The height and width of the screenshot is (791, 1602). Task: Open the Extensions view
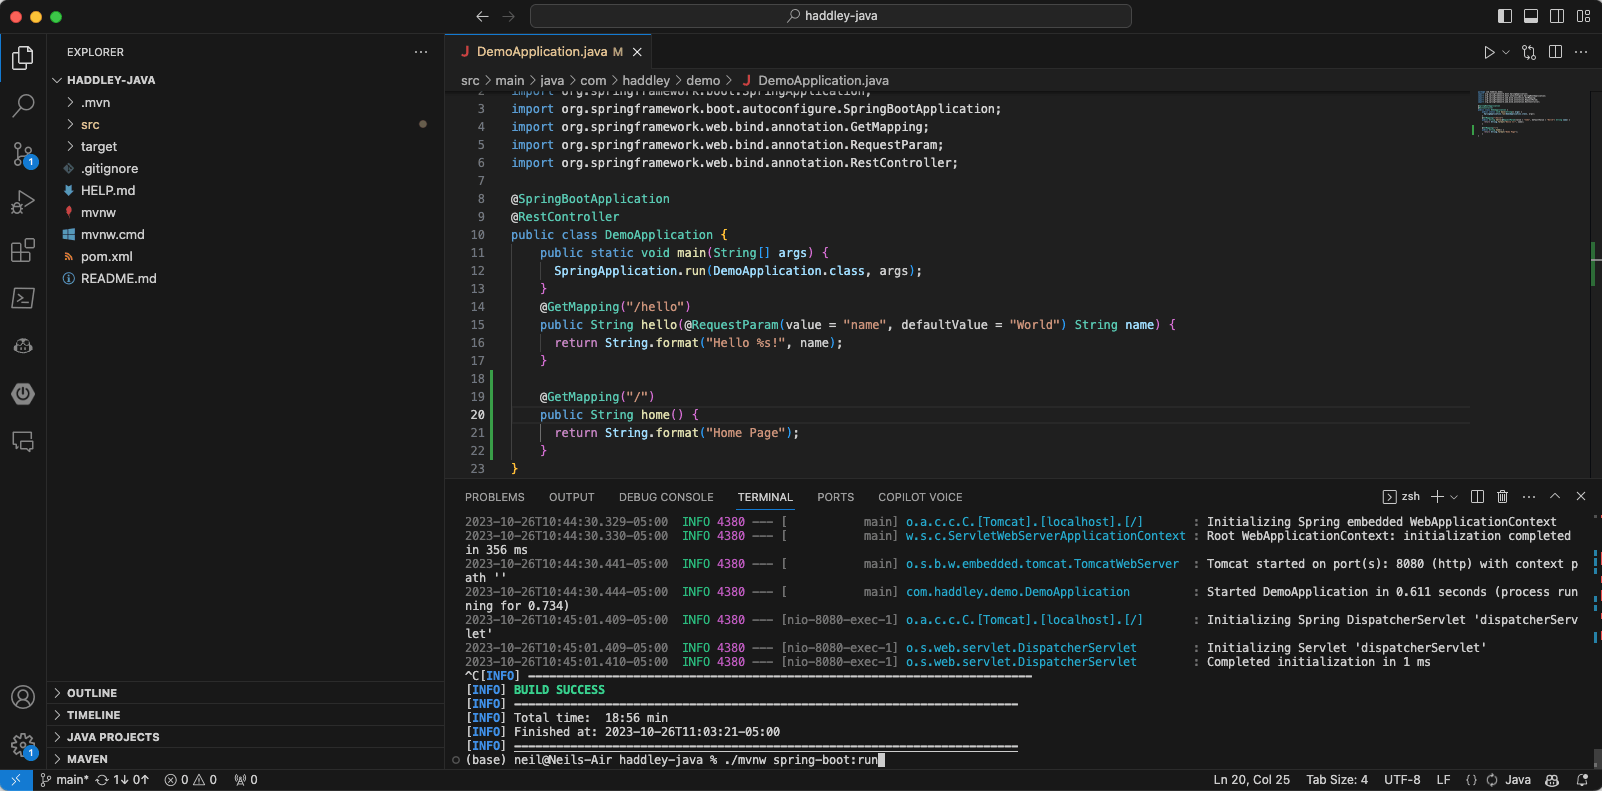[x=23, y=250]
